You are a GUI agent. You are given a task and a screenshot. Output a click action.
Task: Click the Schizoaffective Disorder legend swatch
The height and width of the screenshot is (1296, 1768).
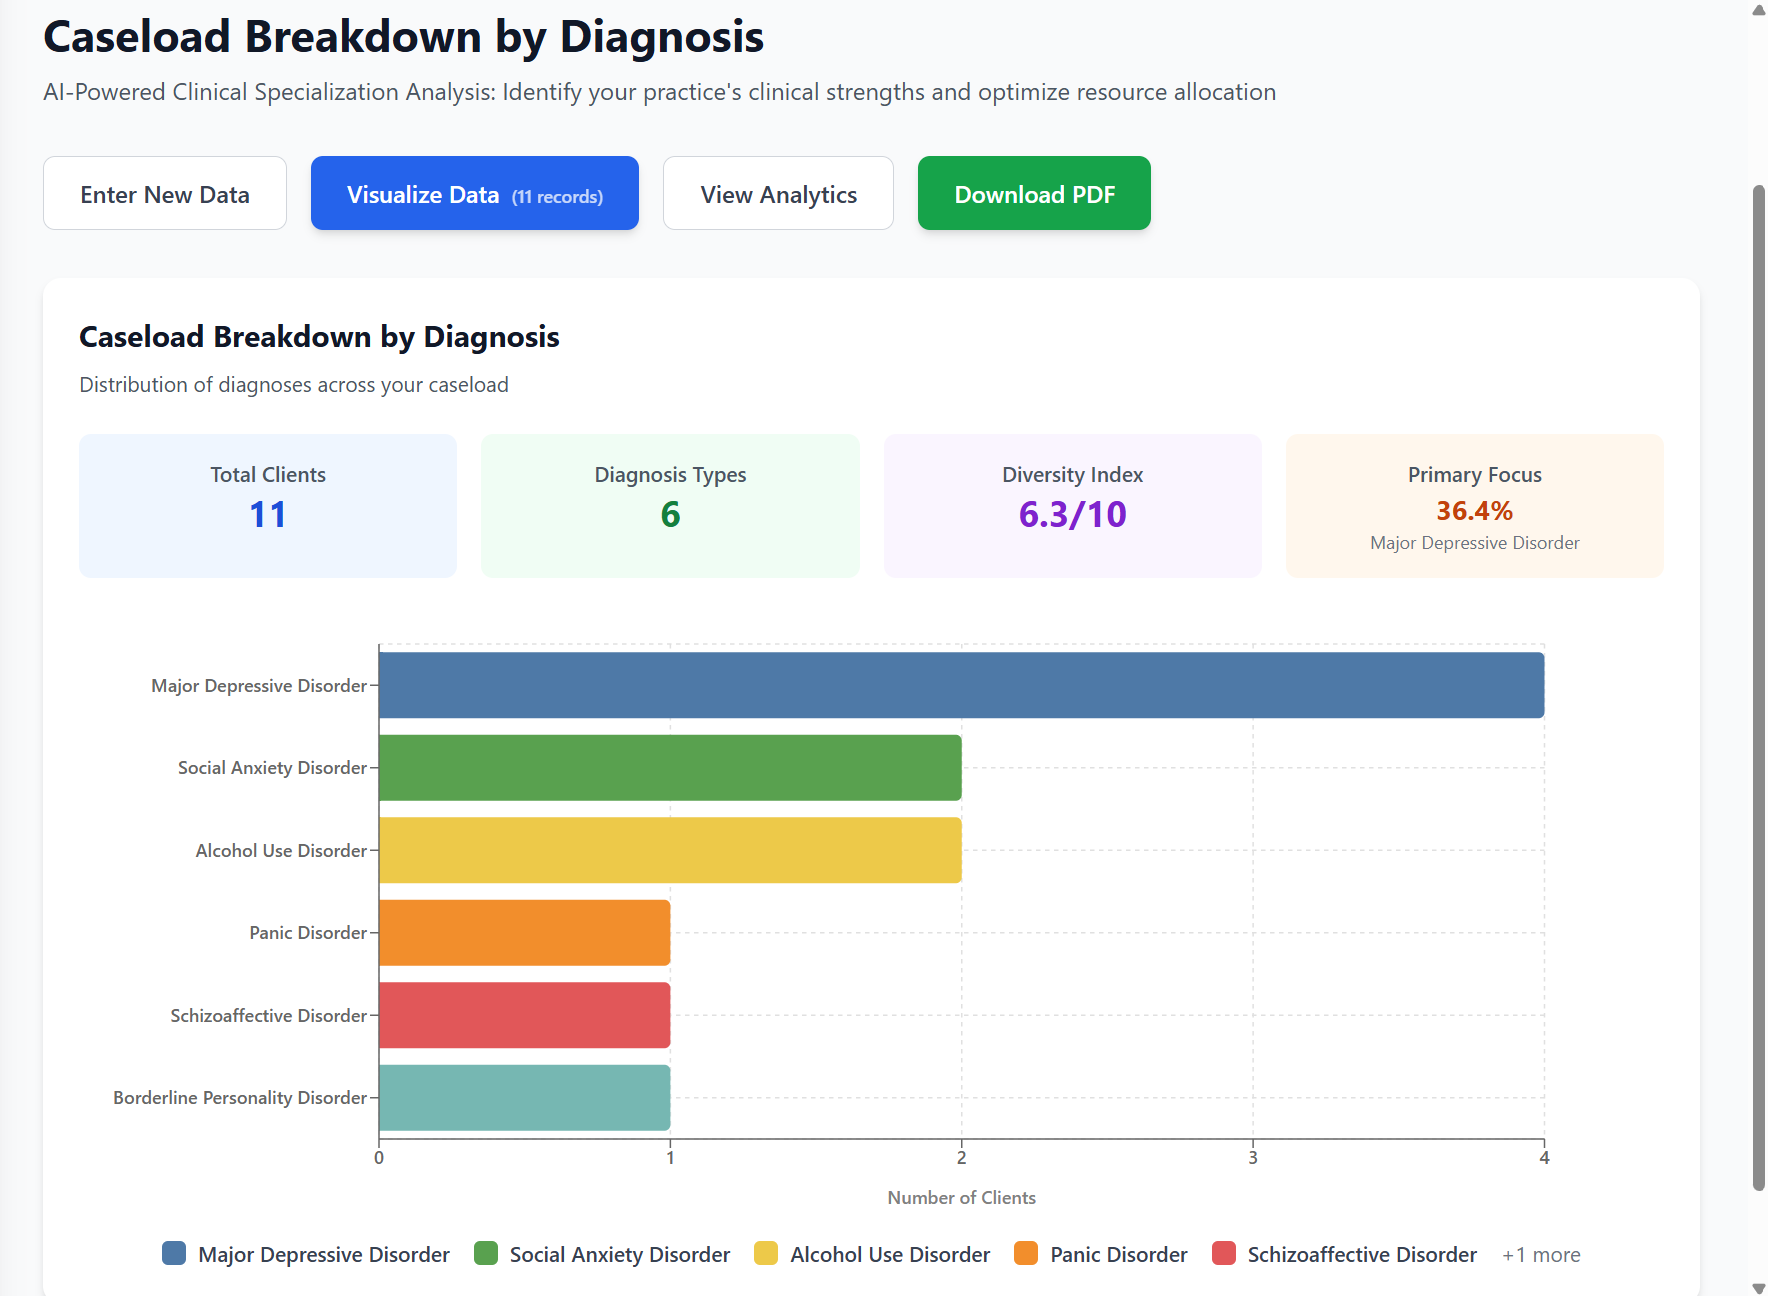pos(1223,1253)
